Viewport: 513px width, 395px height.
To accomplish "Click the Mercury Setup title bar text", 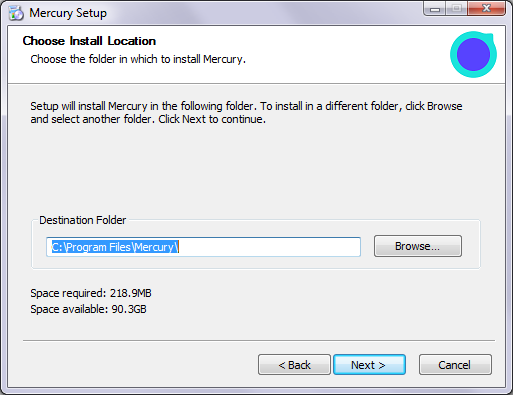I will [68, 13].
